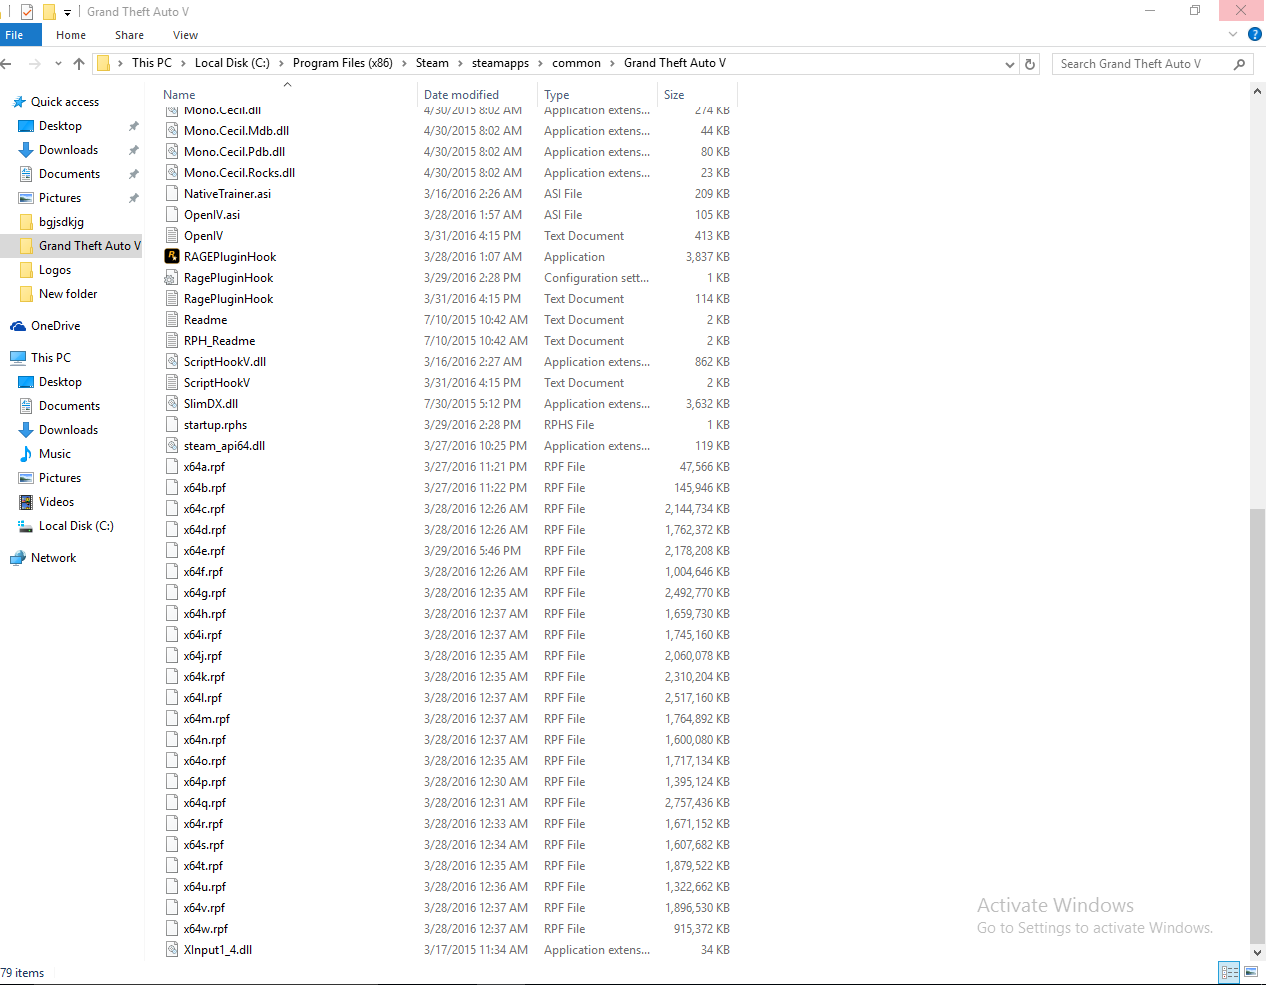Expand path arrow after Local Disk (C:)
The width and height of the screenshot is (1266, 985).
point(281,63)
